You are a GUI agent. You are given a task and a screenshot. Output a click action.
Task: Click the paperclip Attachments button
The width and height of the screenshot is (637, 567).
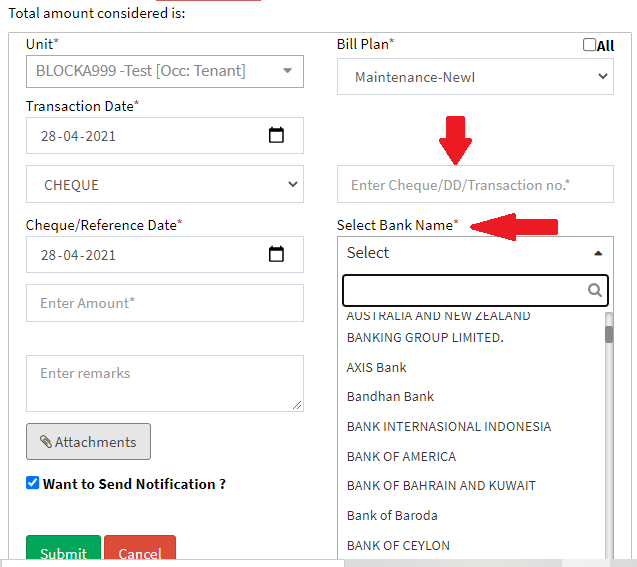click(88, 442)
